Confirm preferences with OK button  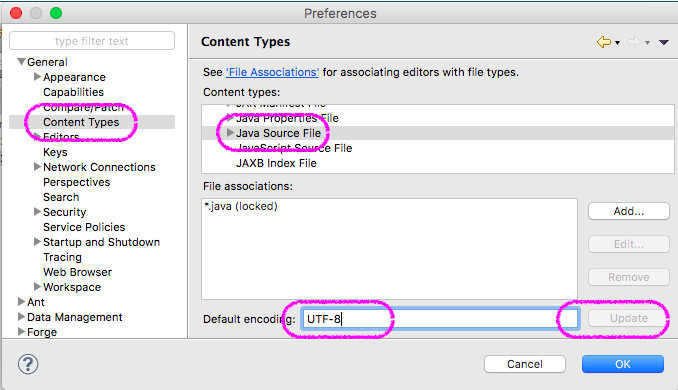(623, 364)
